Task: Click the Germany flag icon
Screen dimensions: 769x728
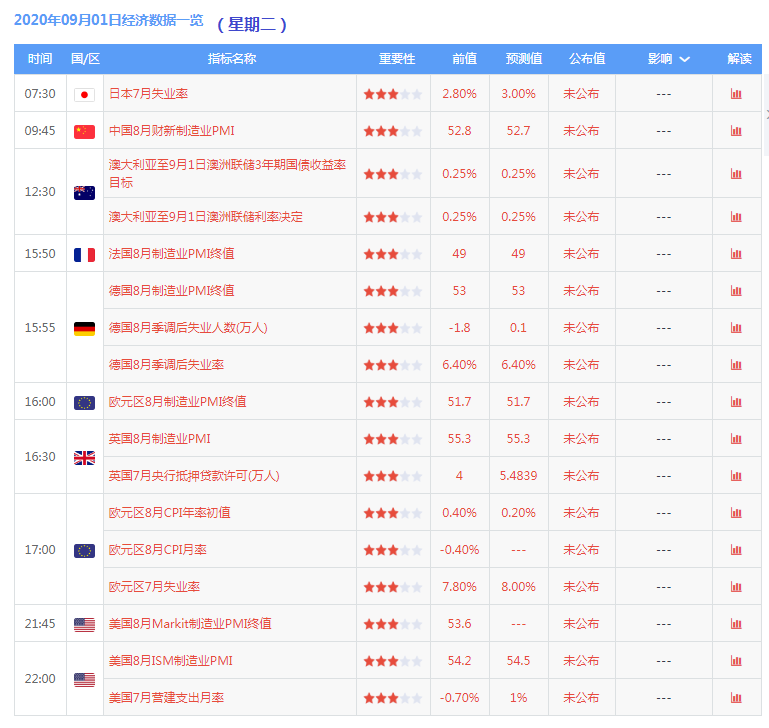Action: point(84,328)
